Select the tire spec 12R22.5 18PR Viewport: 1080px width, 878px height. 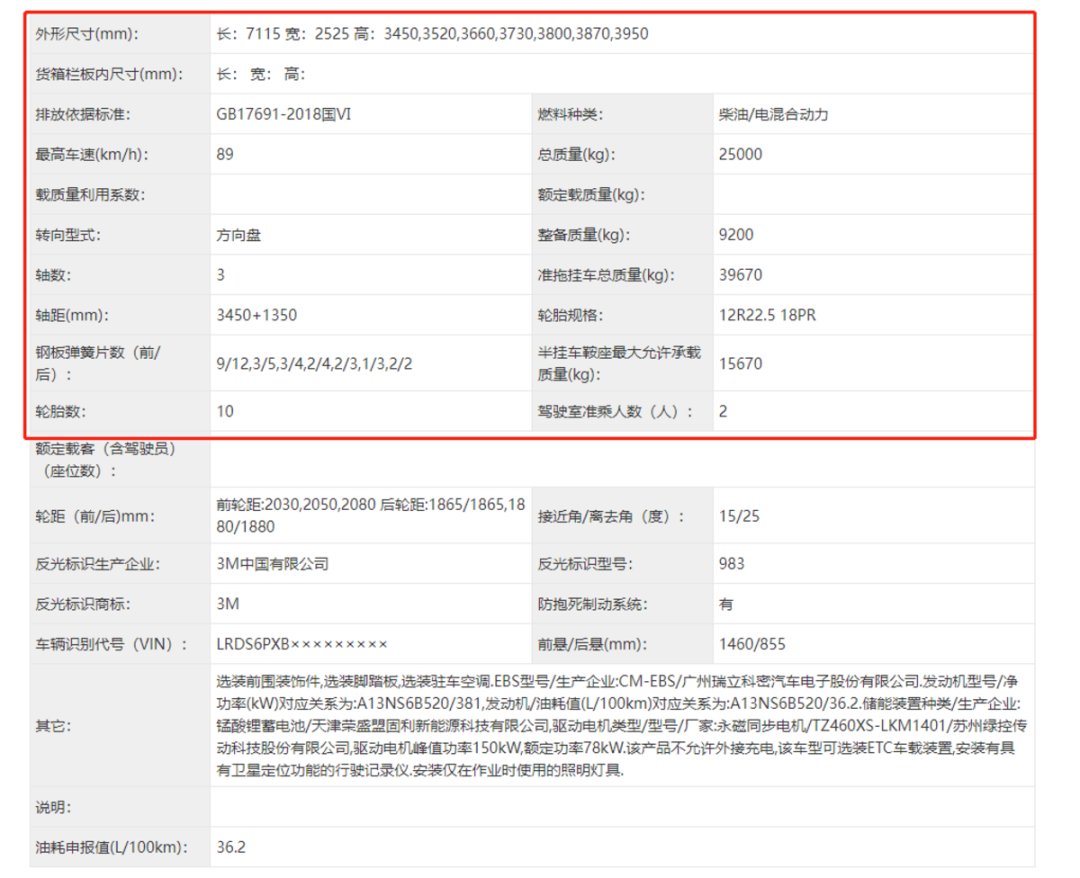767,315
